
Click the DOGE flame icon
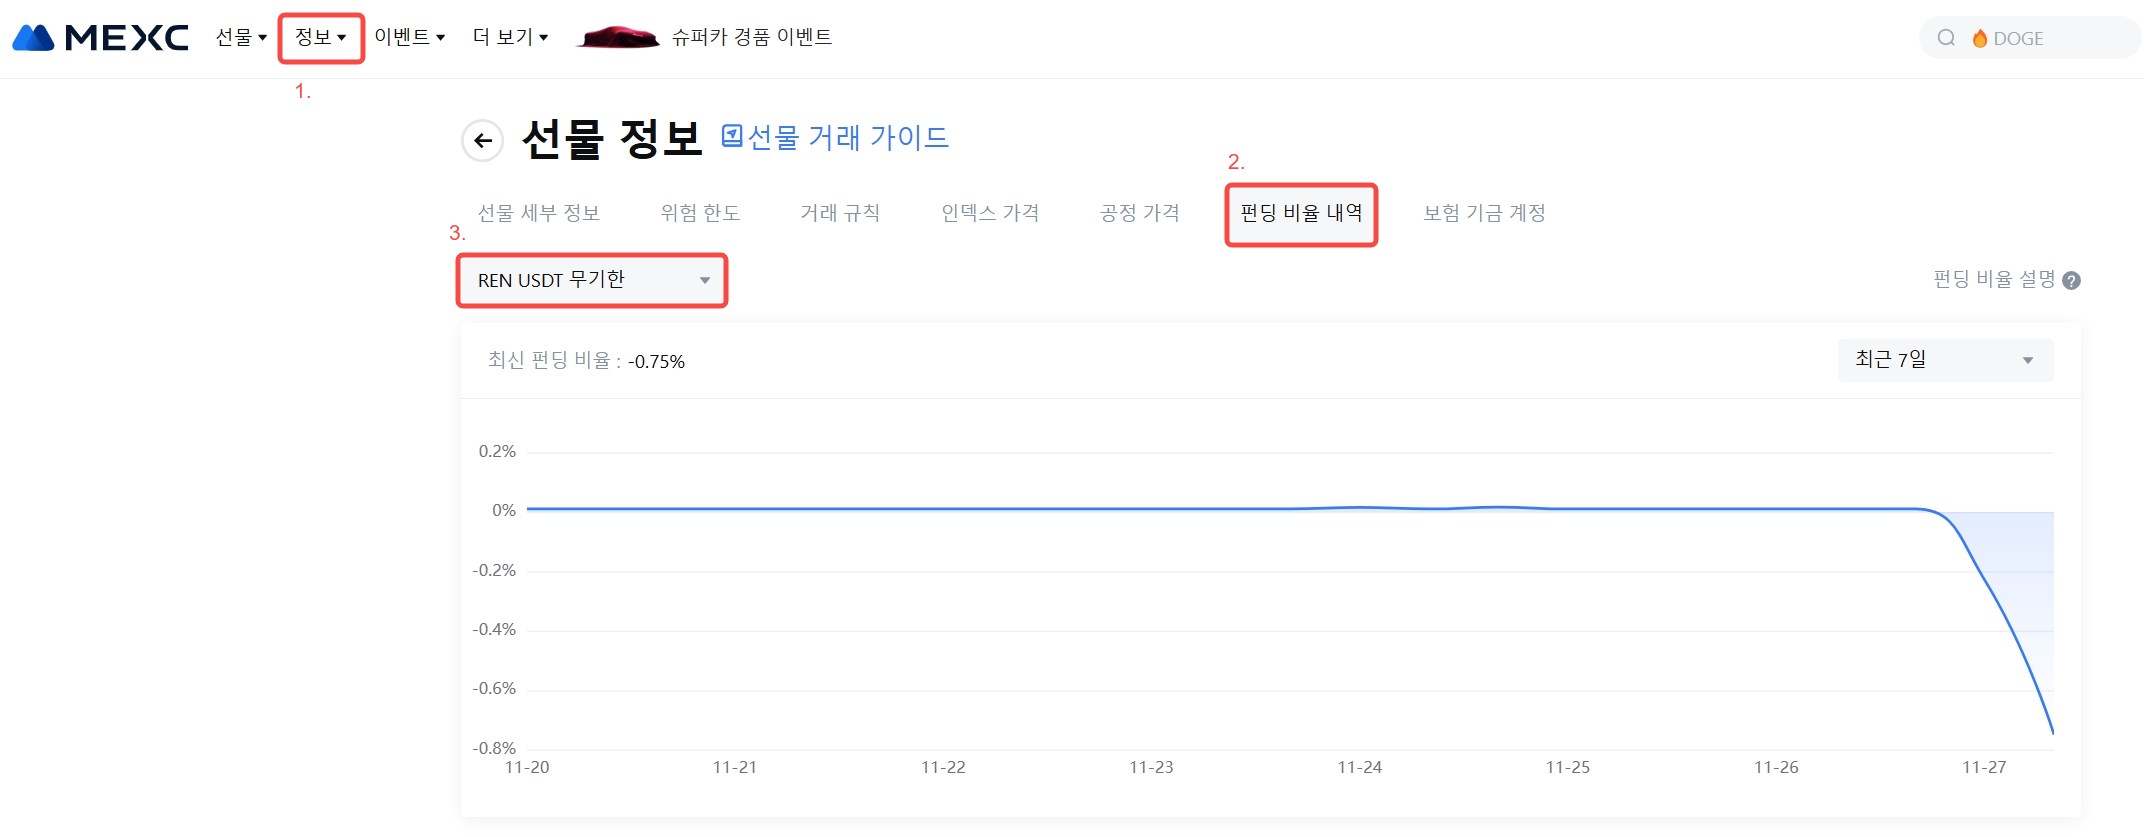pos(1979,38)
